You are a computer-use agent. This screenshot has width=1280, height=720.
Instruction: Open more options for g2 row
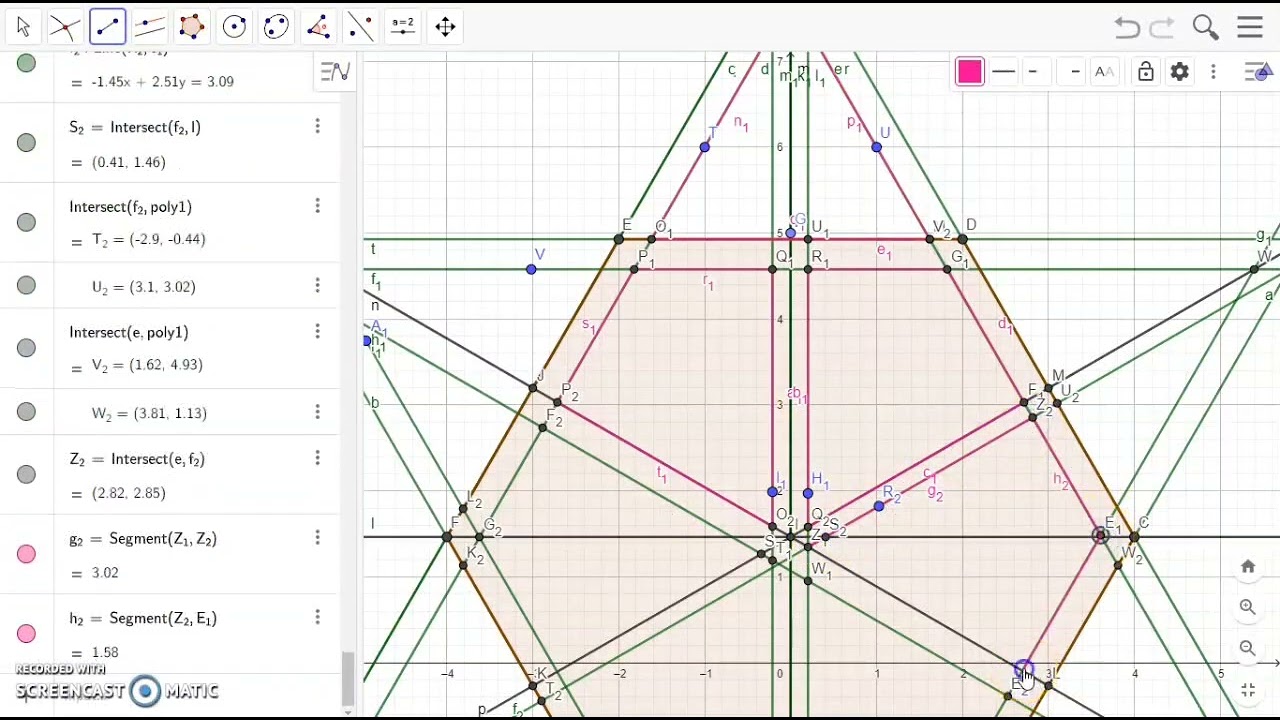tap(317, 538)
